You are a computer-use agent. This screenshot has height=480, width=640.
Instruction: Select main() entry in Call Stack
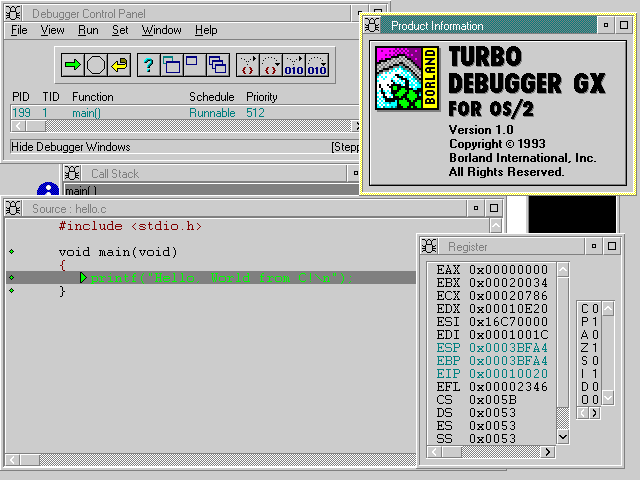click(211, 190)
